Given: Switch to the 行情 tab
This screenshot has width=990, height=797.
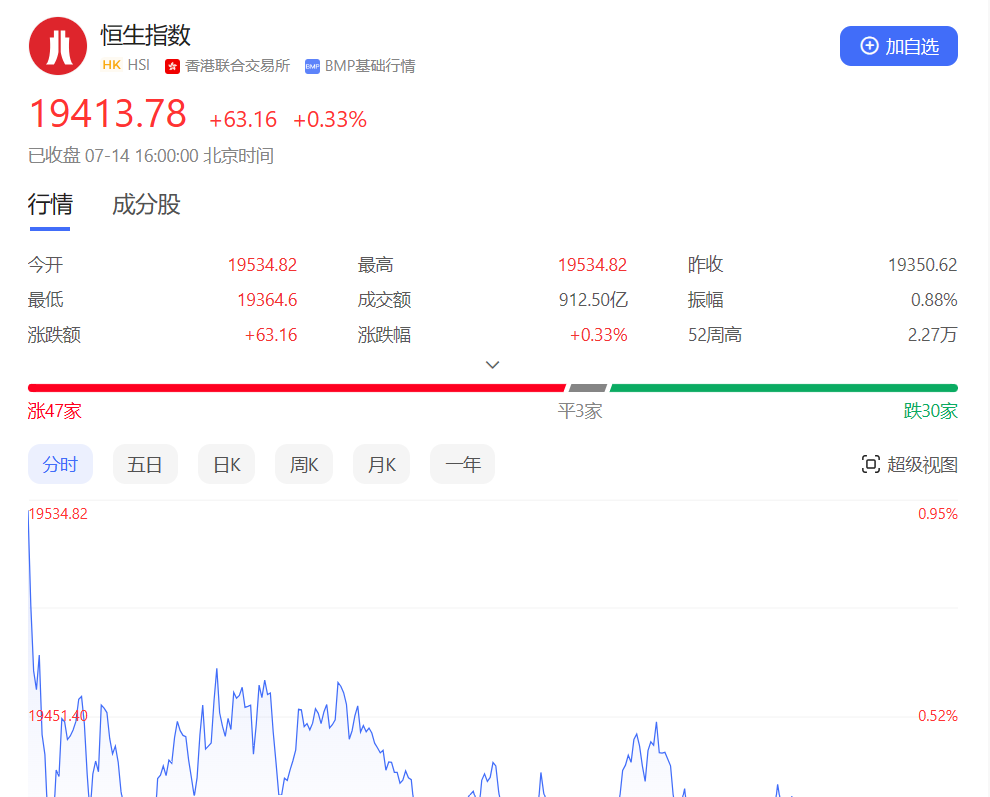Looking at the screenshot, I should click(50, 205).
